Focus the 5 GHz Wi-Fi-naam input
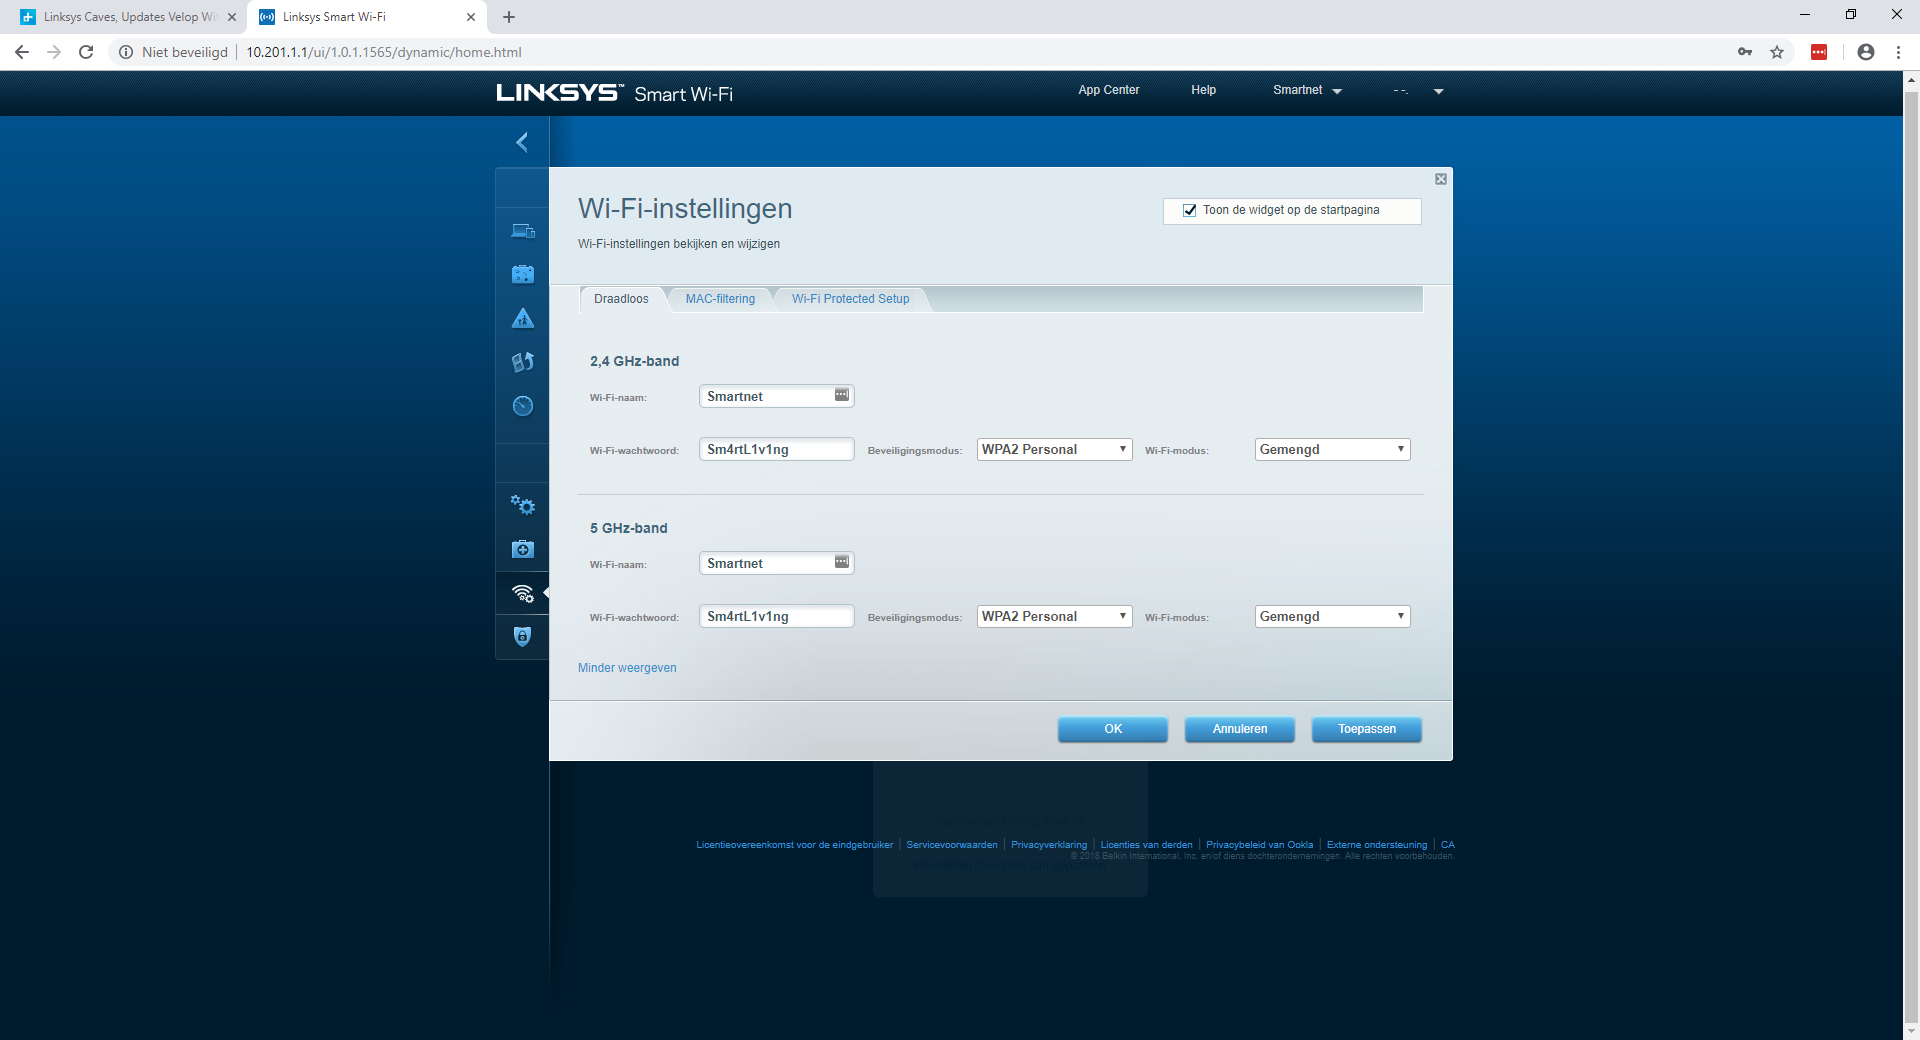 (777, 564)
